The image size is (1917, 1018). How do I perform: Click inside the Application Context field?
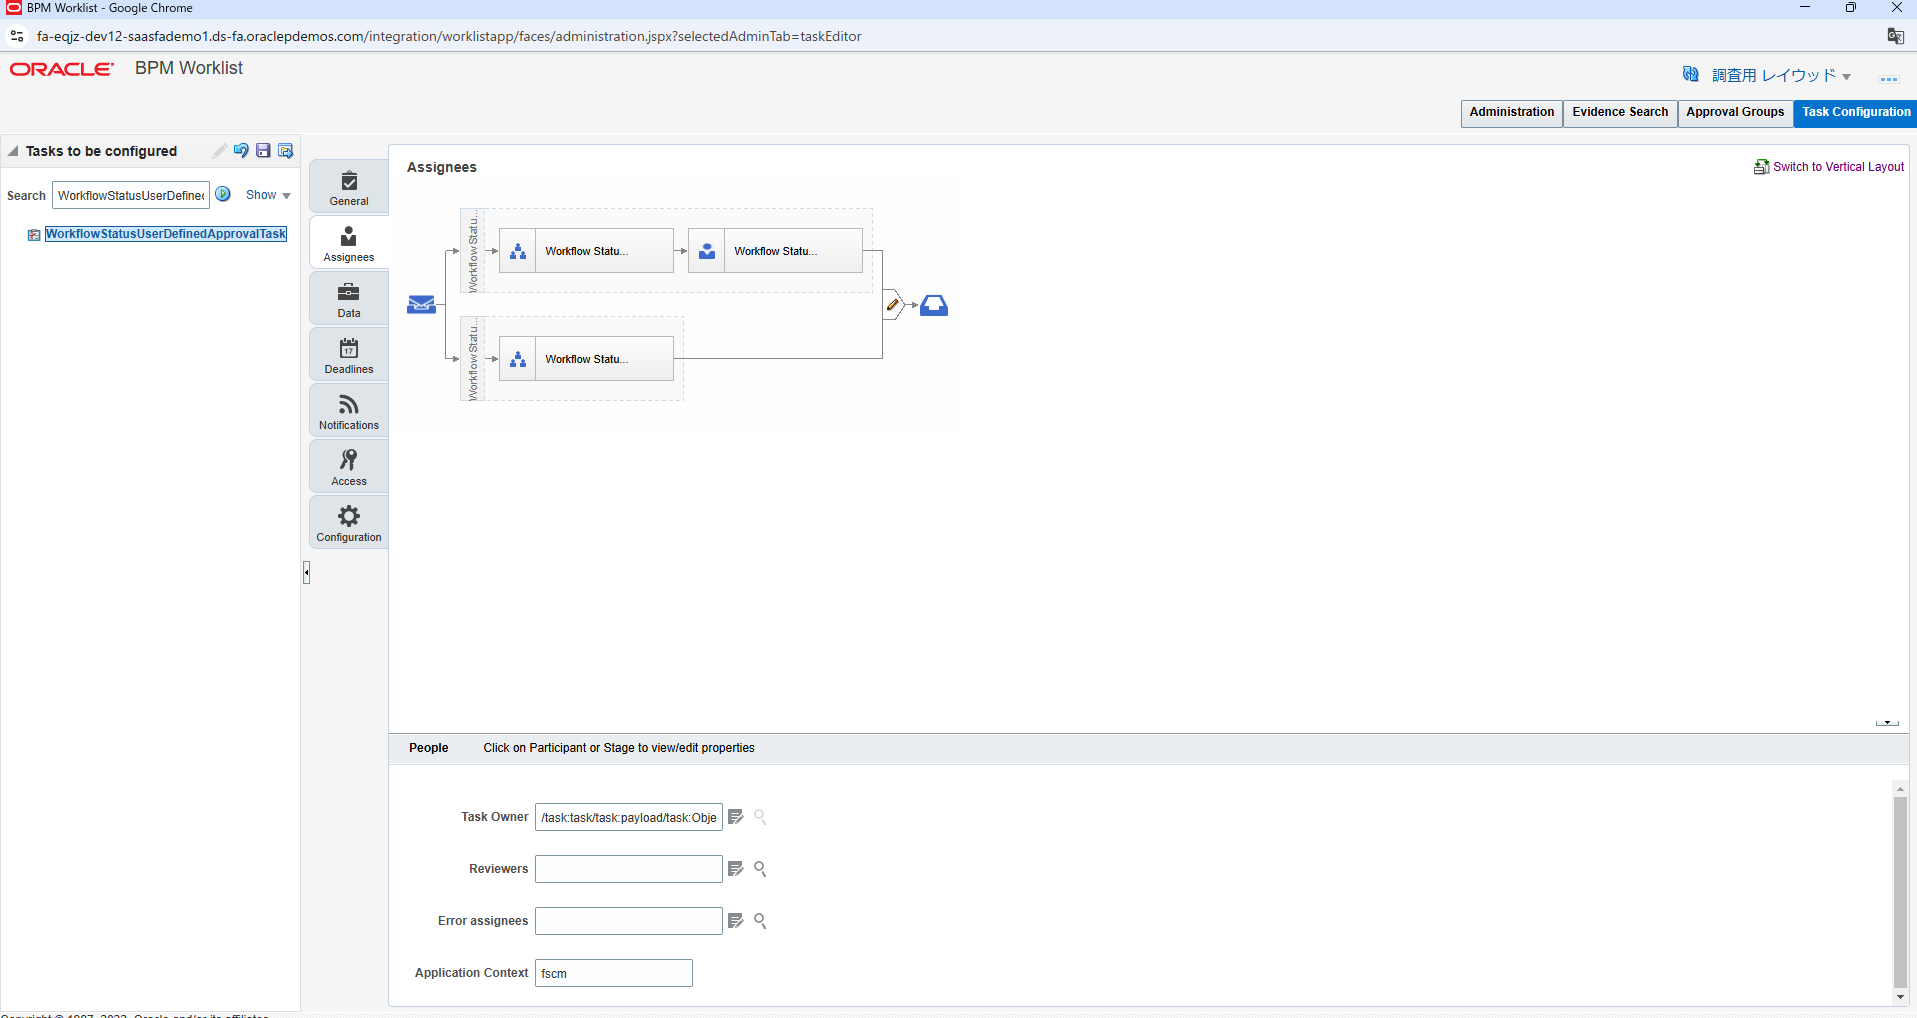coord(613,972)
